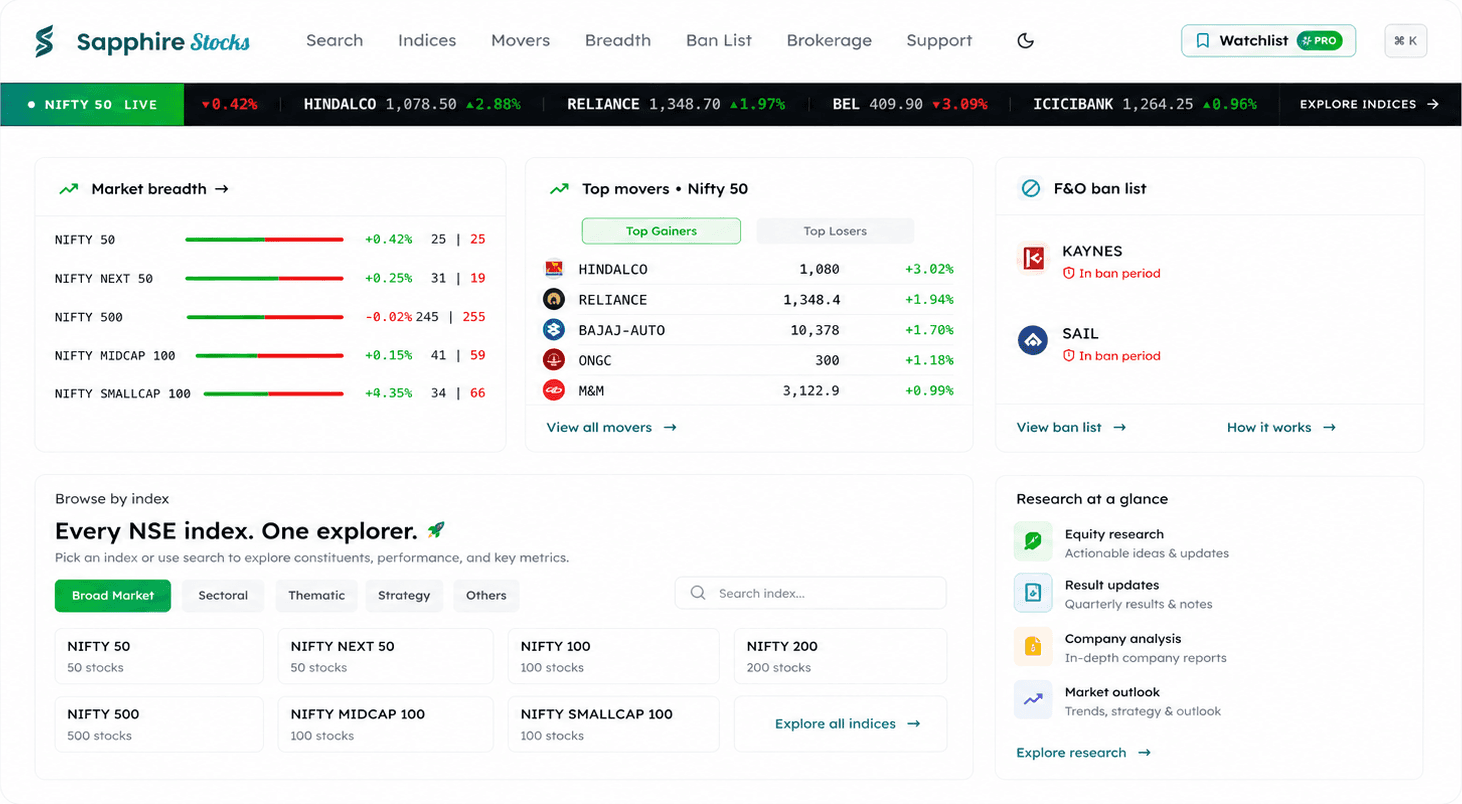
Task: Open the NIFTY 100 index card
Action: pyautogui.click(x=613, y=656)
